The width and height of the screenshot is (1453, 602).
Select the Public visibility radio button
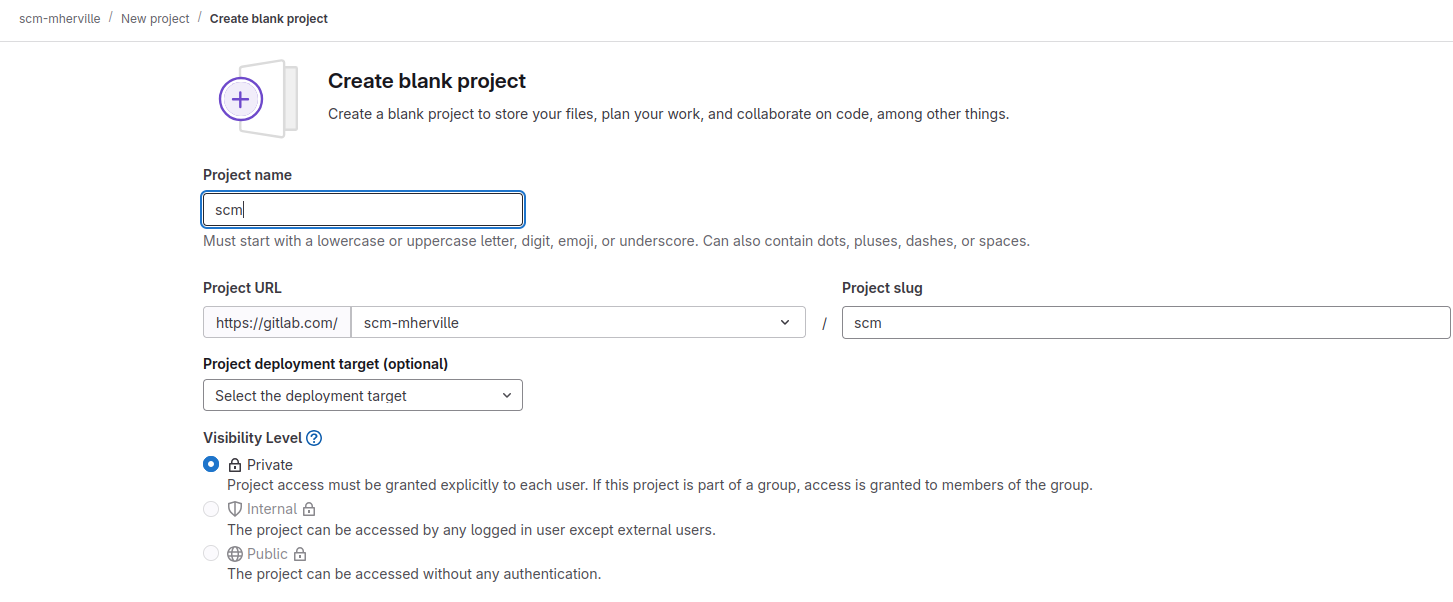[x=211, y=554]
